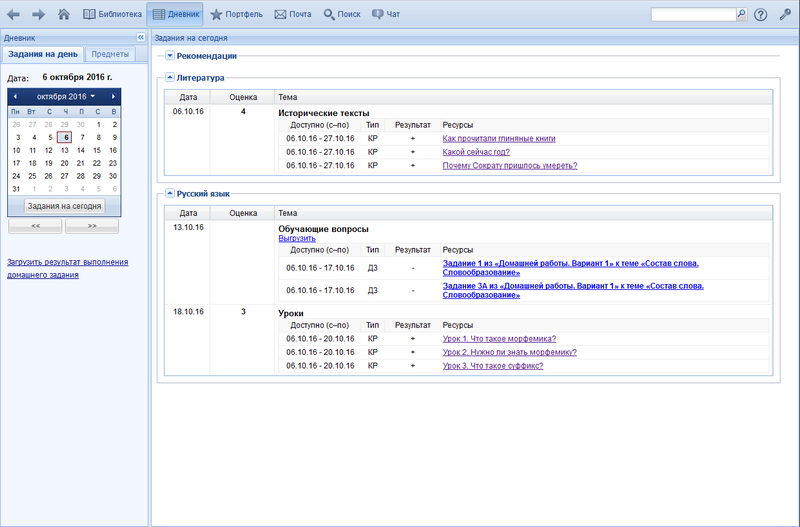Collapse the Литература section
The width and height of the screenshot is (800, 527).
click(x=170, y=78)
